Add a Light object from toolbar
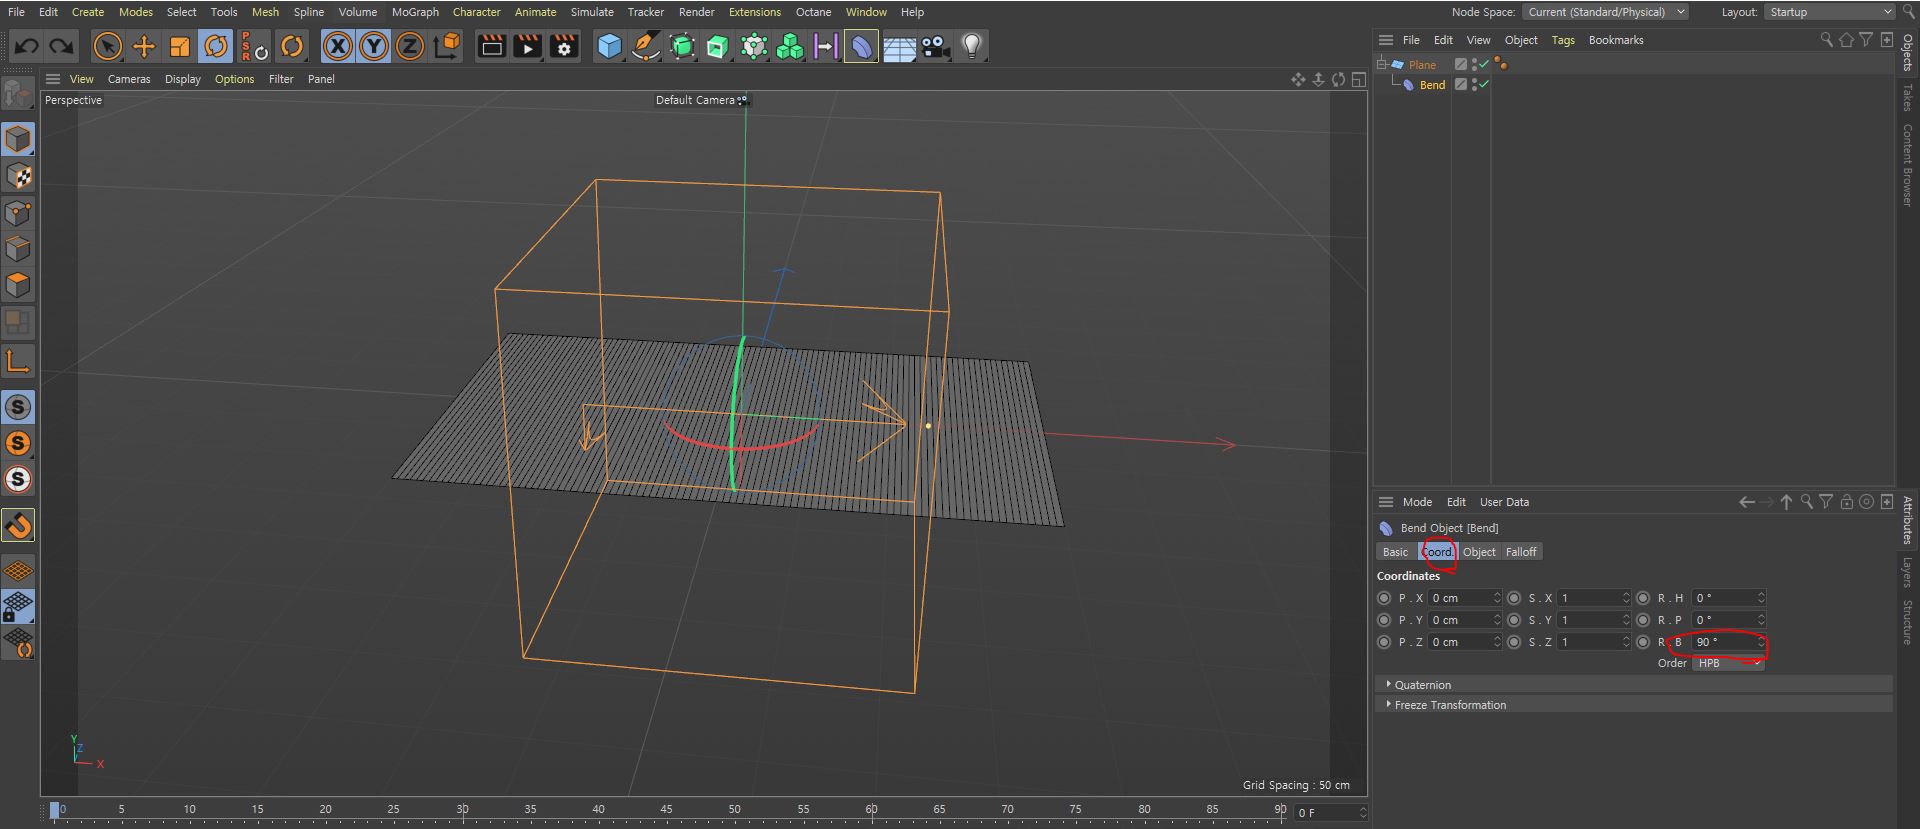Image resolution: width=1920 pixels, height=829 pixels. pyautogui.click(x=971, y=46)
